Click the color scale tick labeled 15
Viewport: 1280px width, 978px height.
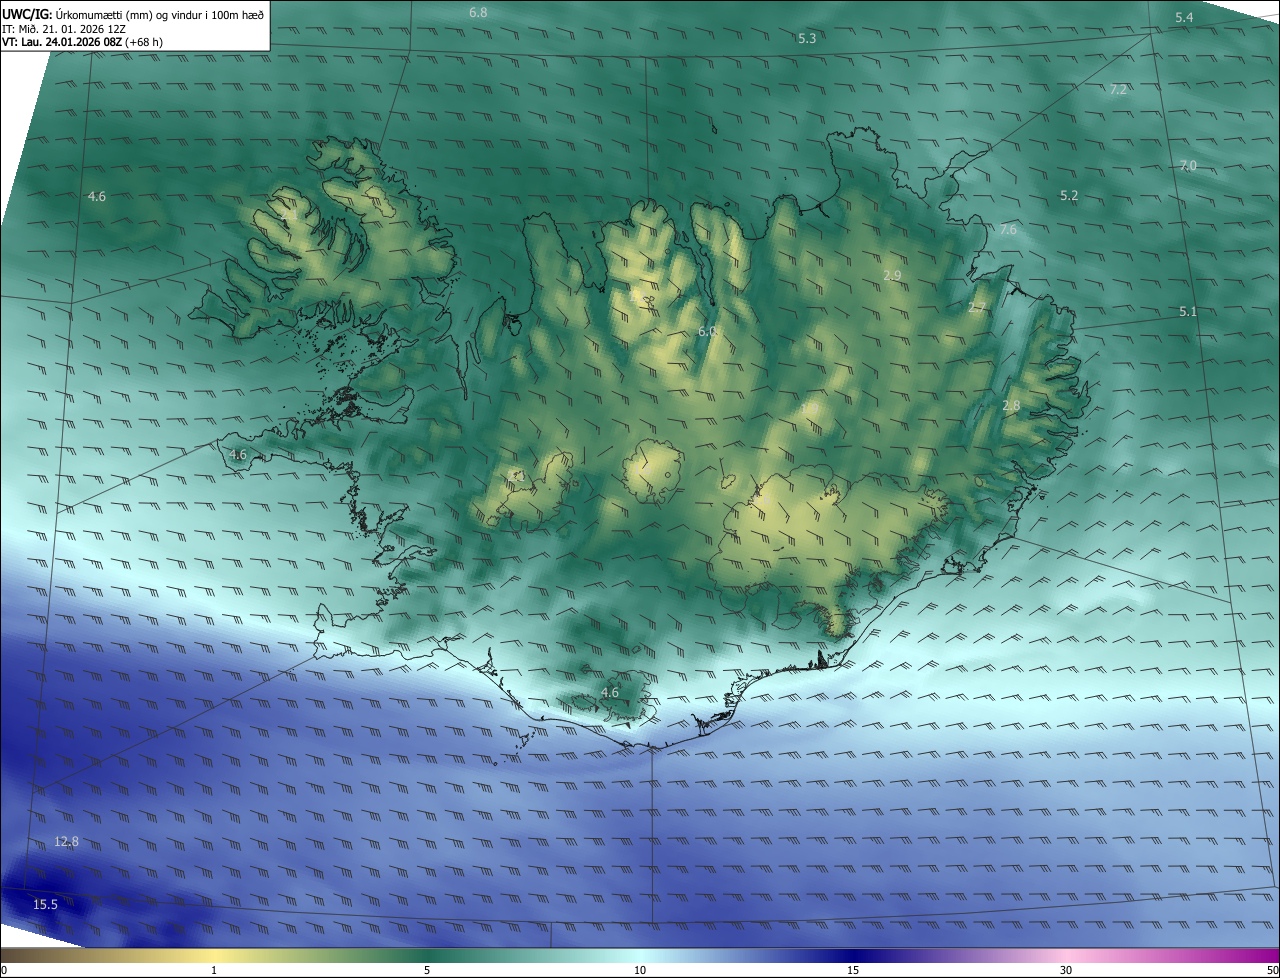(x=853, y=970)
